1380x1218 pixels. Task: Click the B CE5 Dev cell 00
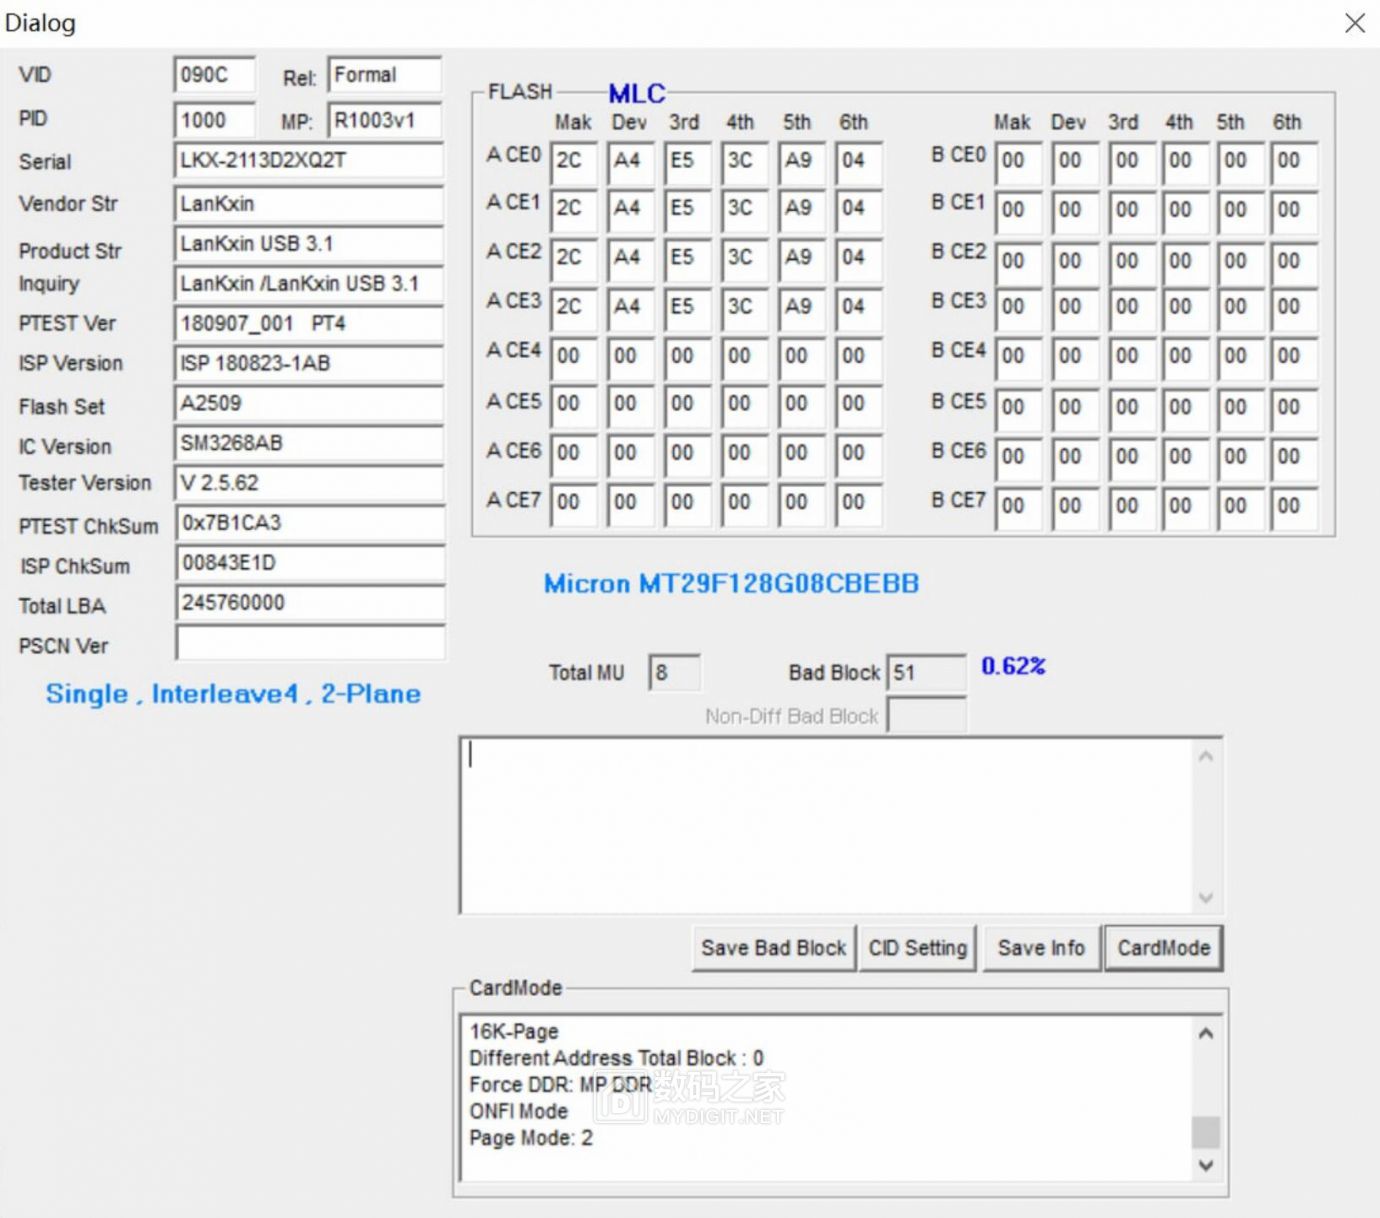tap(1076, 408)
